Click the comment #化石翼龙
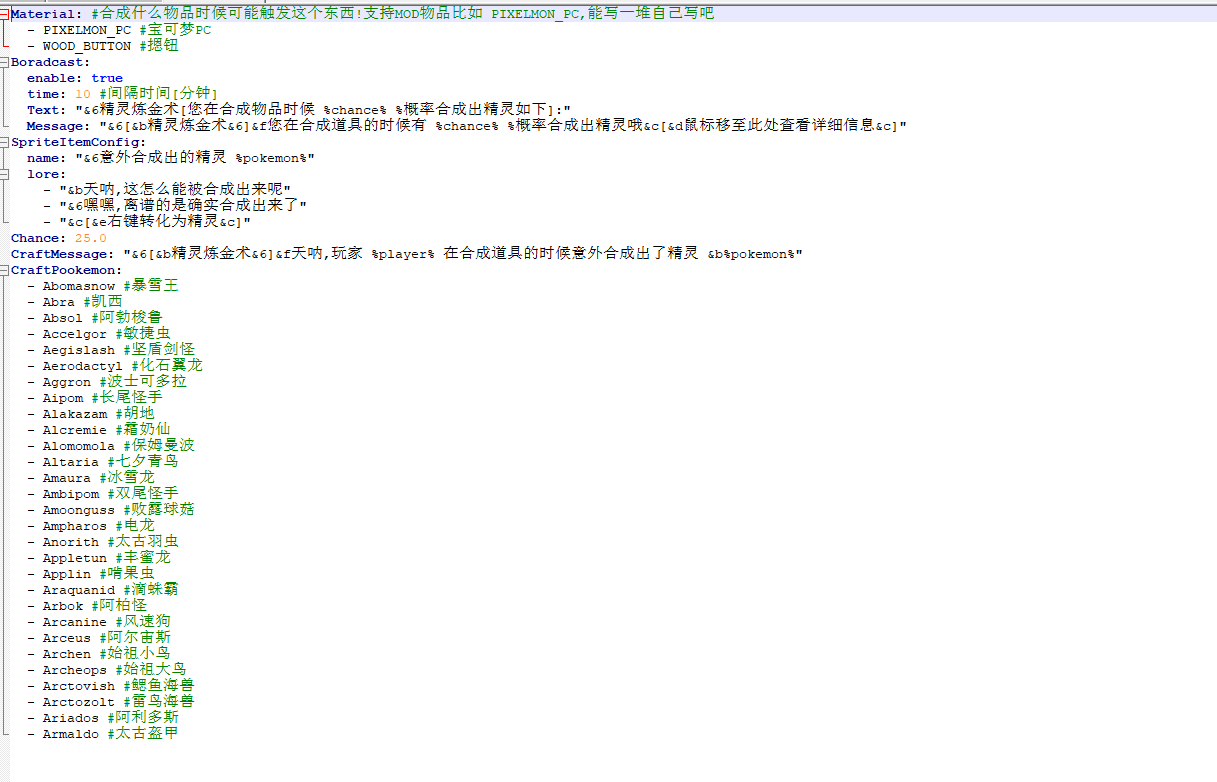The height and width of the screenshot is (782, 1217). (167, 366)
